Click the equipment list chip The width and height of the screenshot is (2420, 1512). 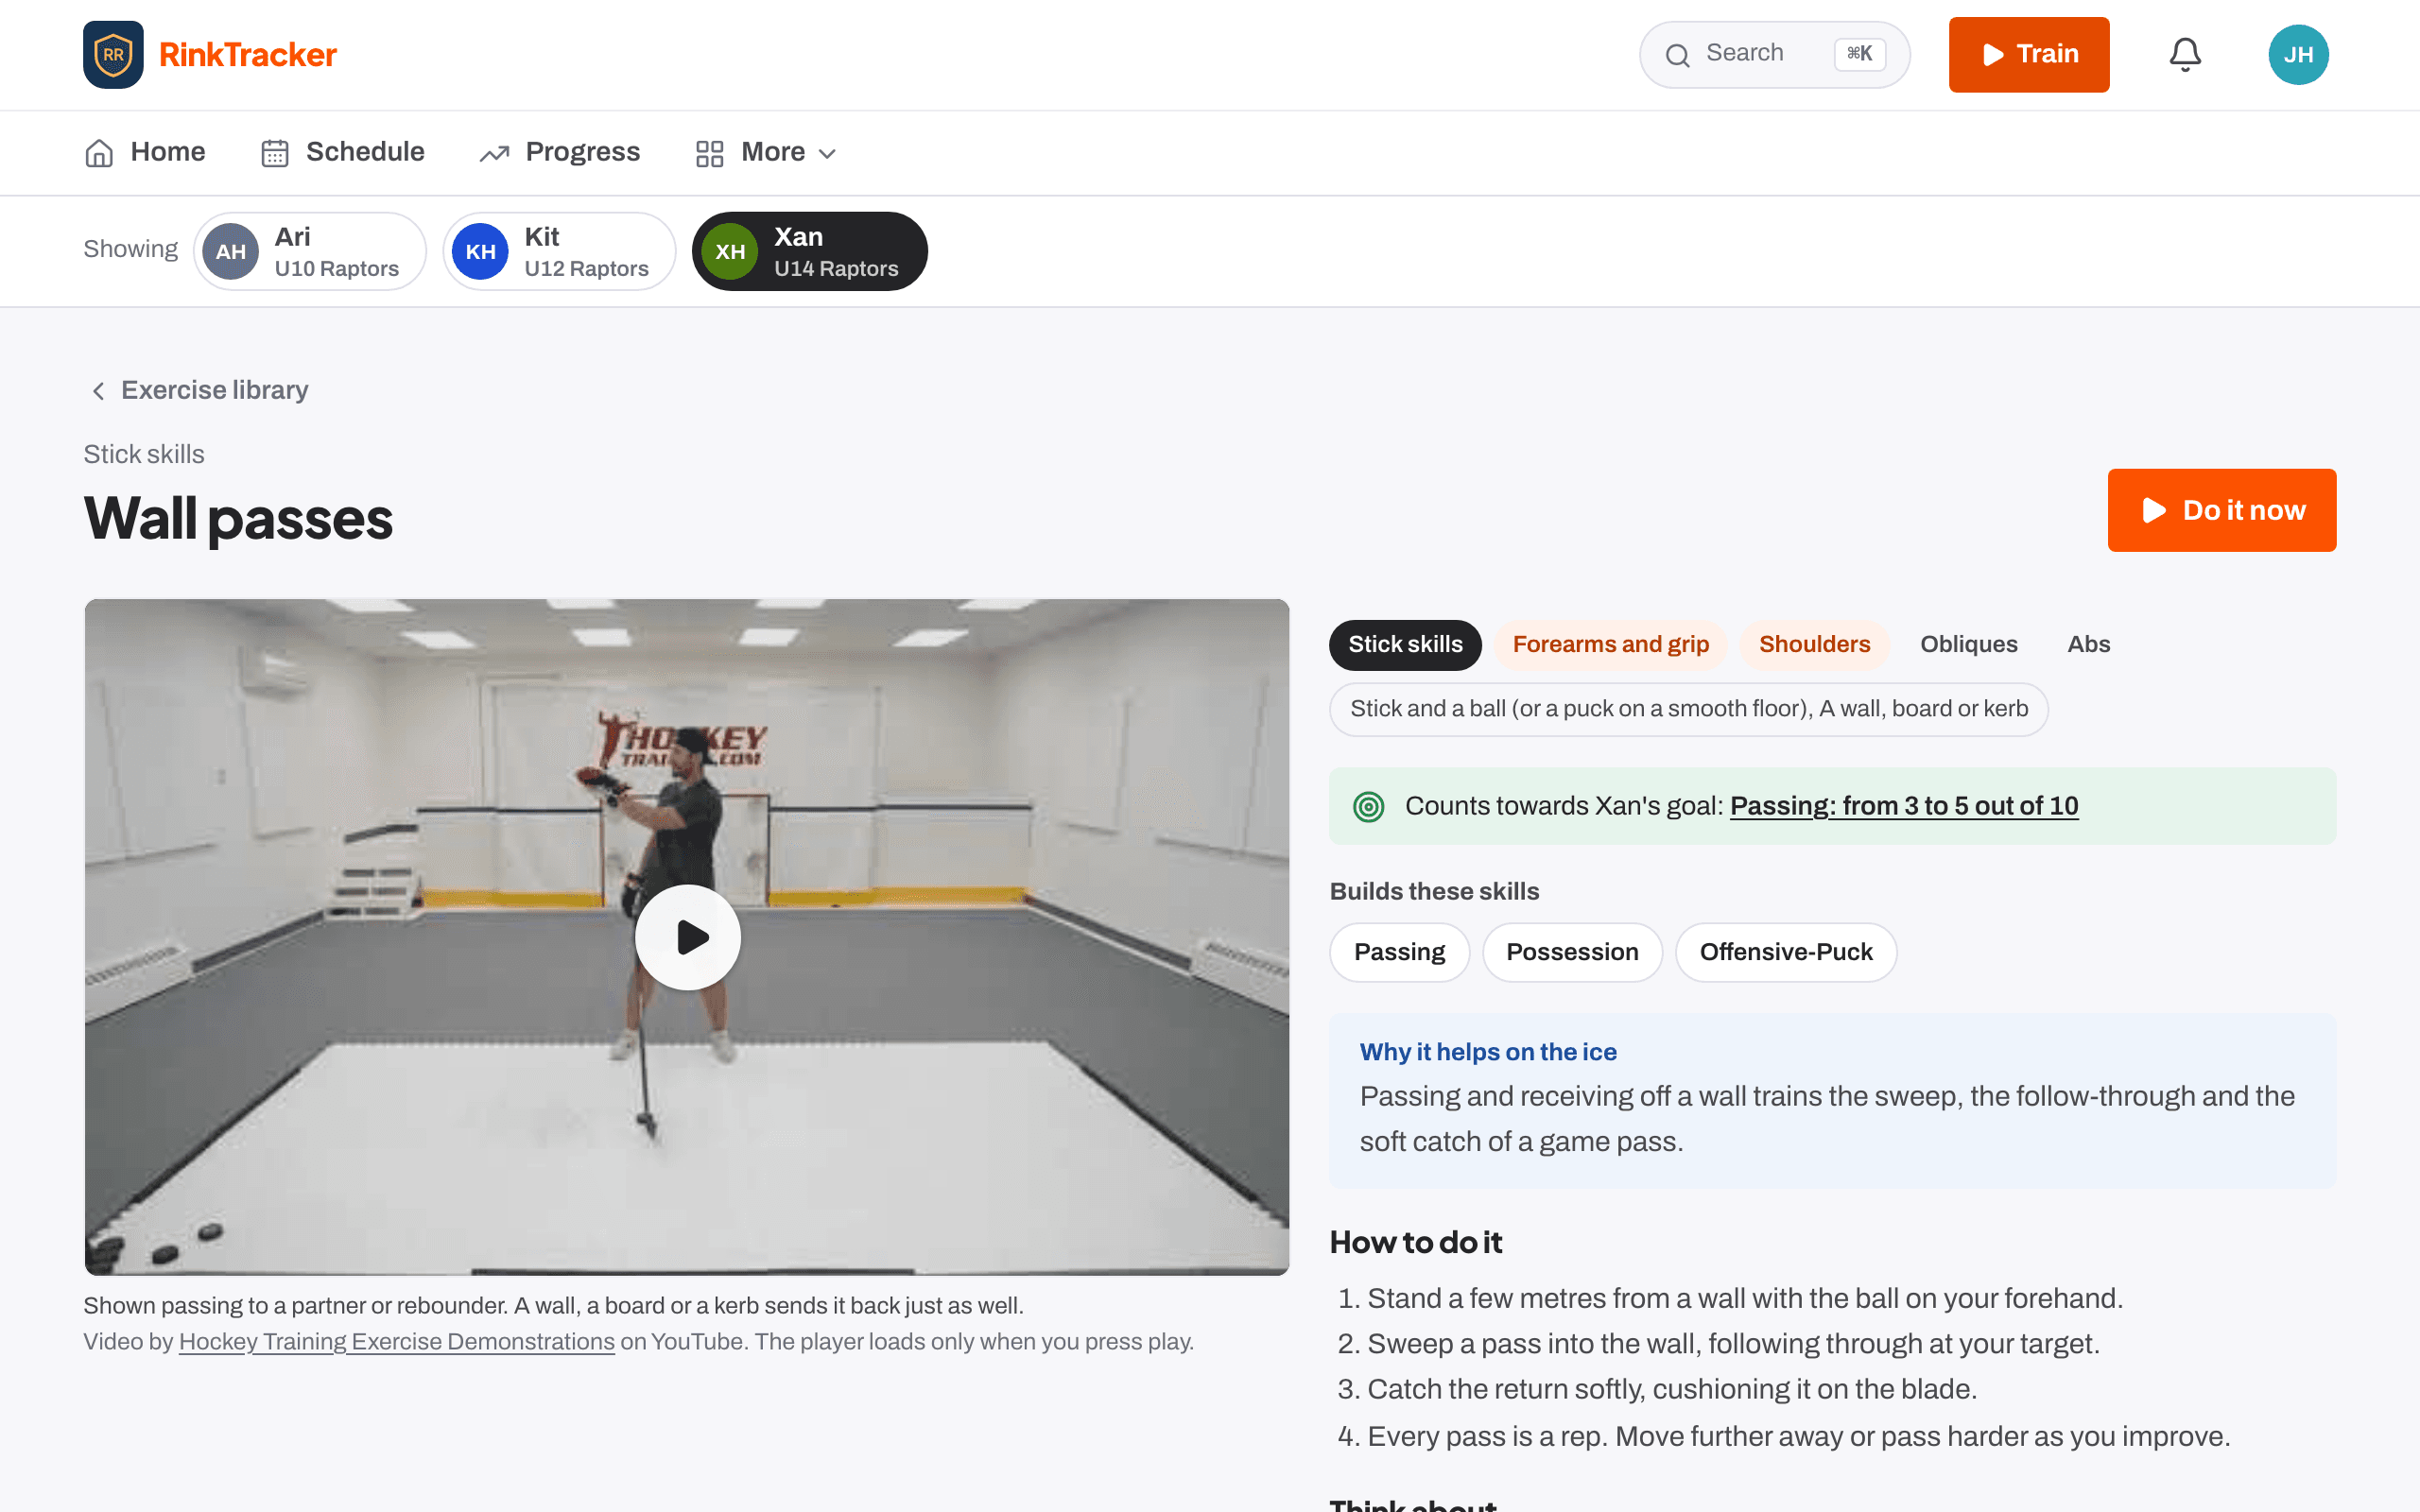click(x=1688, y=709)
